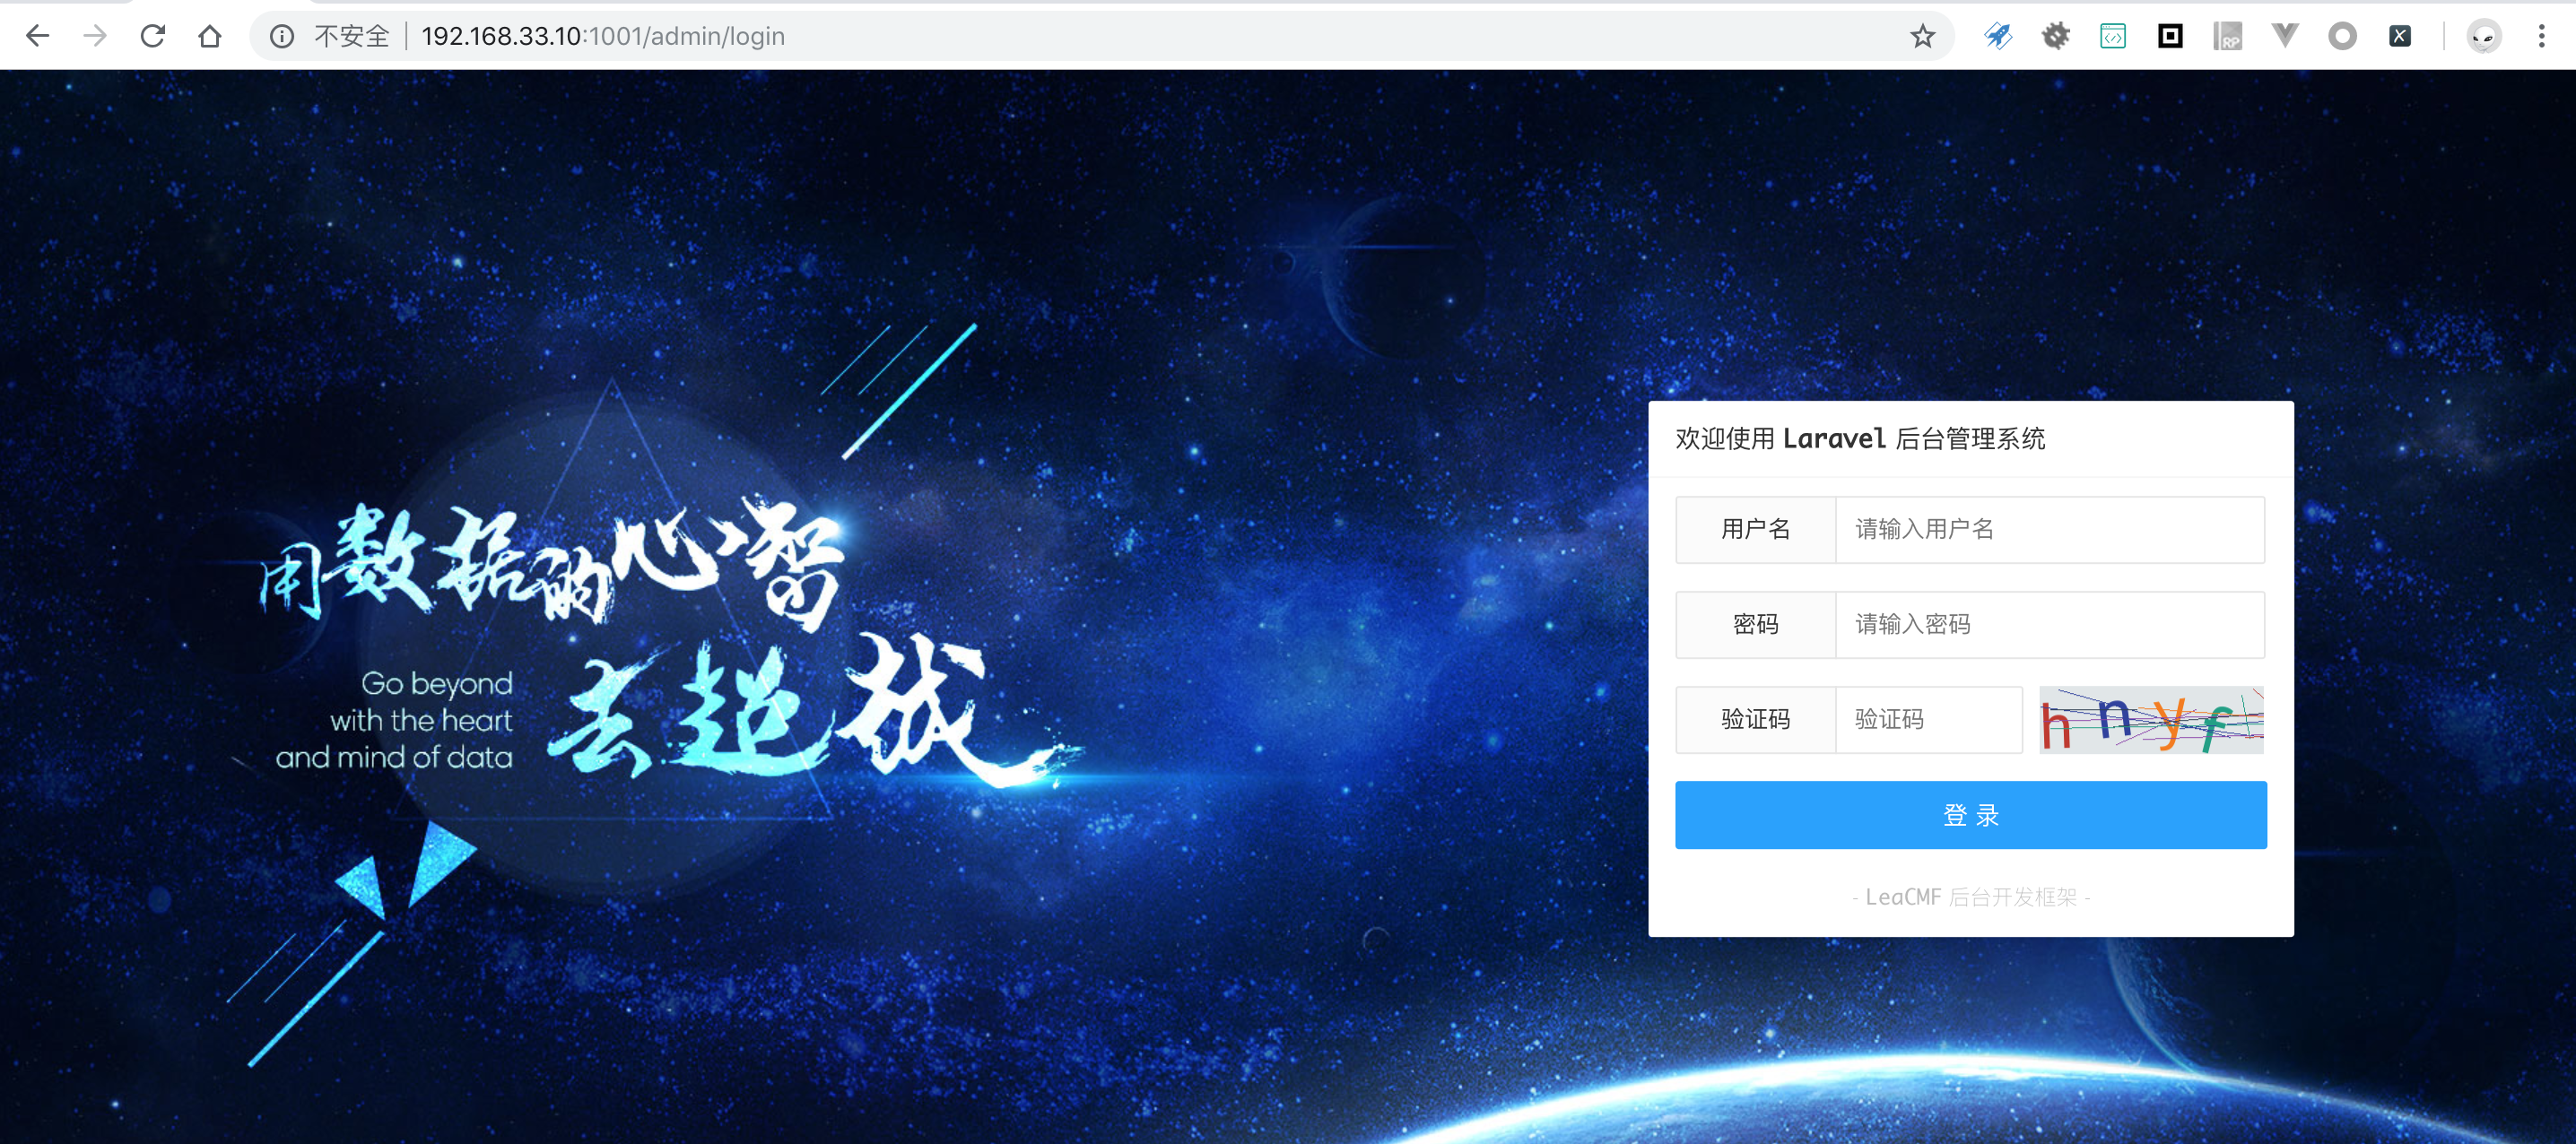Image resolution: width=2576 pixels, height=1144 pixels.
Task: Go to the browser home page
Action: pyautogui.click(x=209, y=36)
